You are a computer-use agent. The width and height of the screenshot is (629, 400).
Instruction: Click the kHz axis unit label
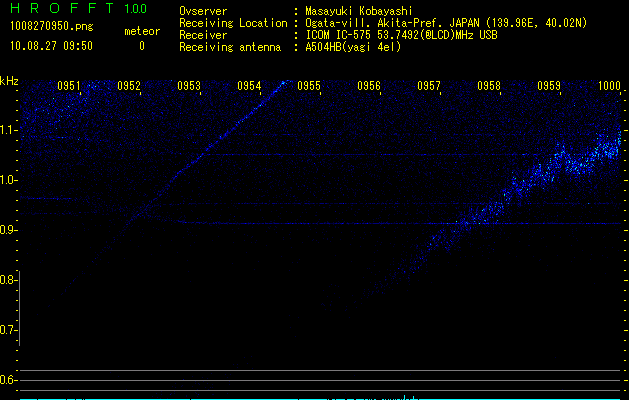tap(9, 81)
